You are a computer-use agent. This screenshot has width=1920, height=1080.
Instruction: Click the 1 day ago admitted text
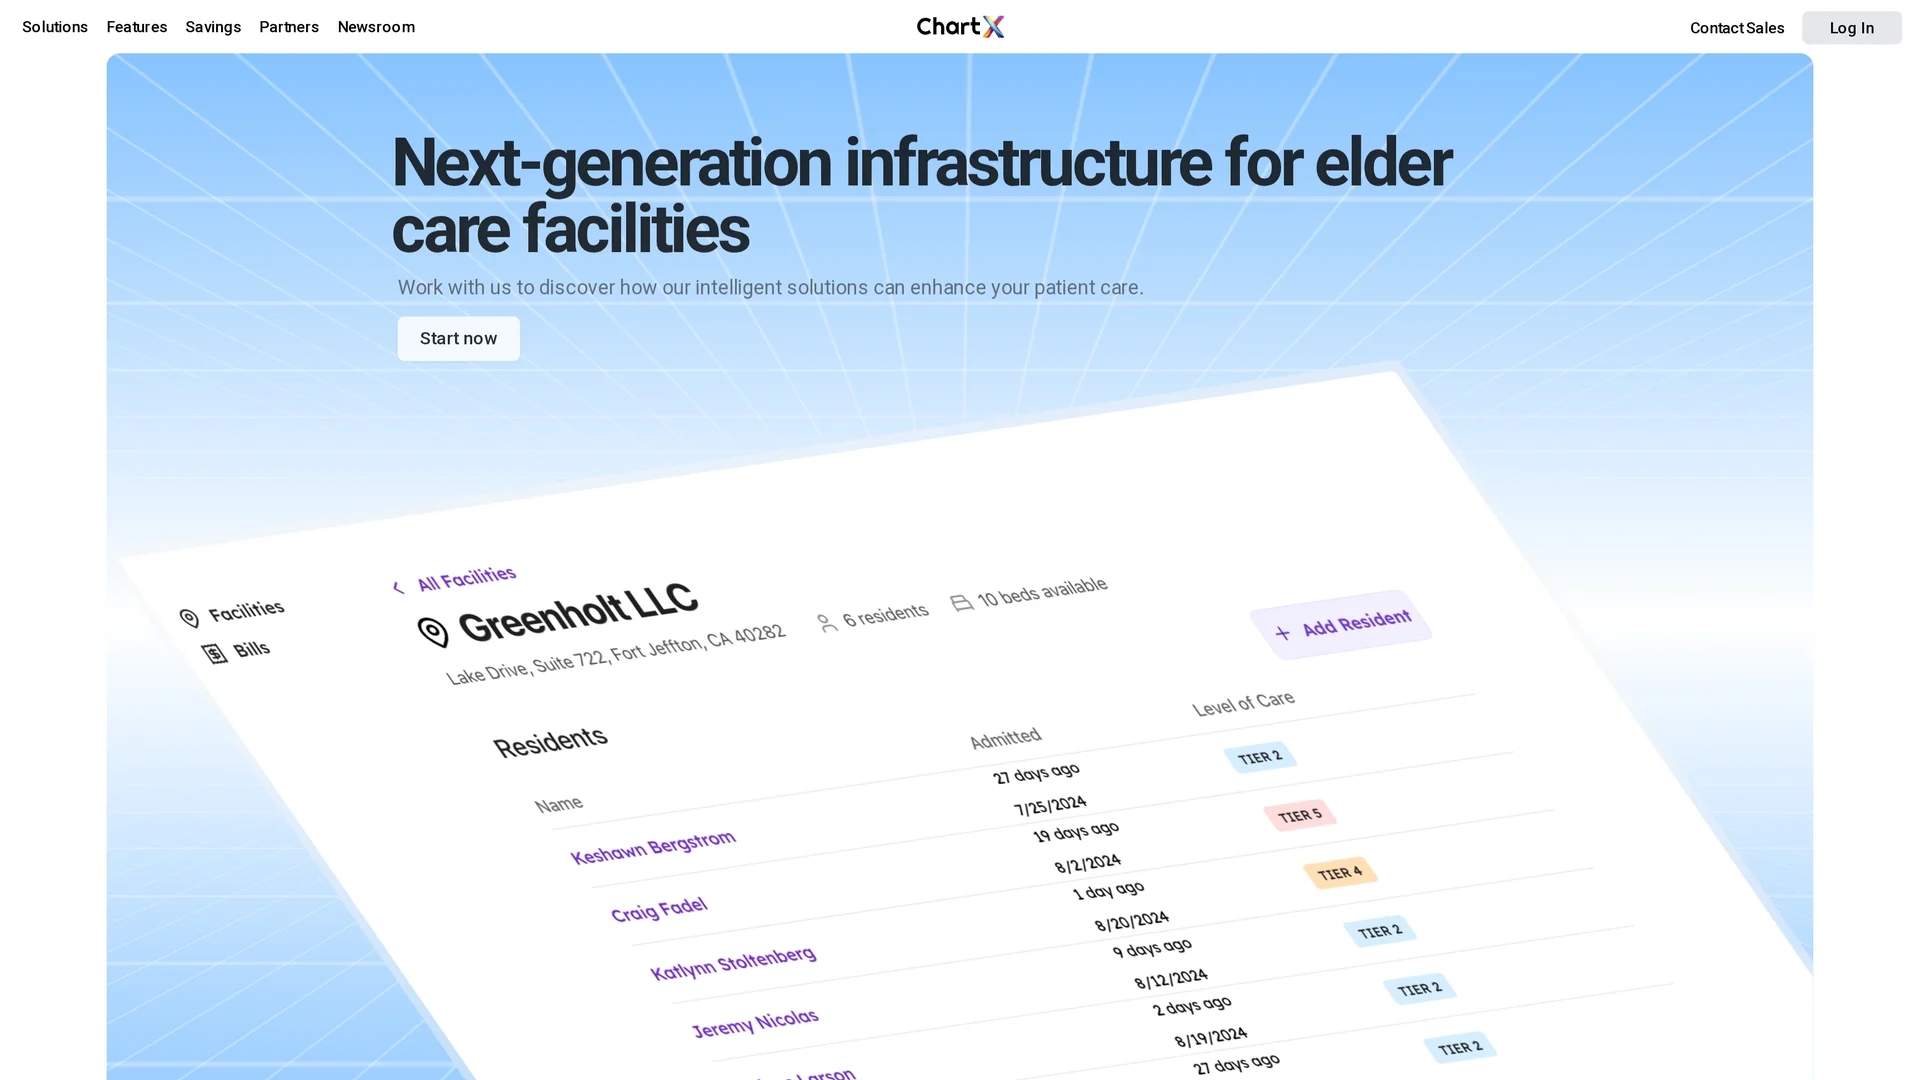1108,891
